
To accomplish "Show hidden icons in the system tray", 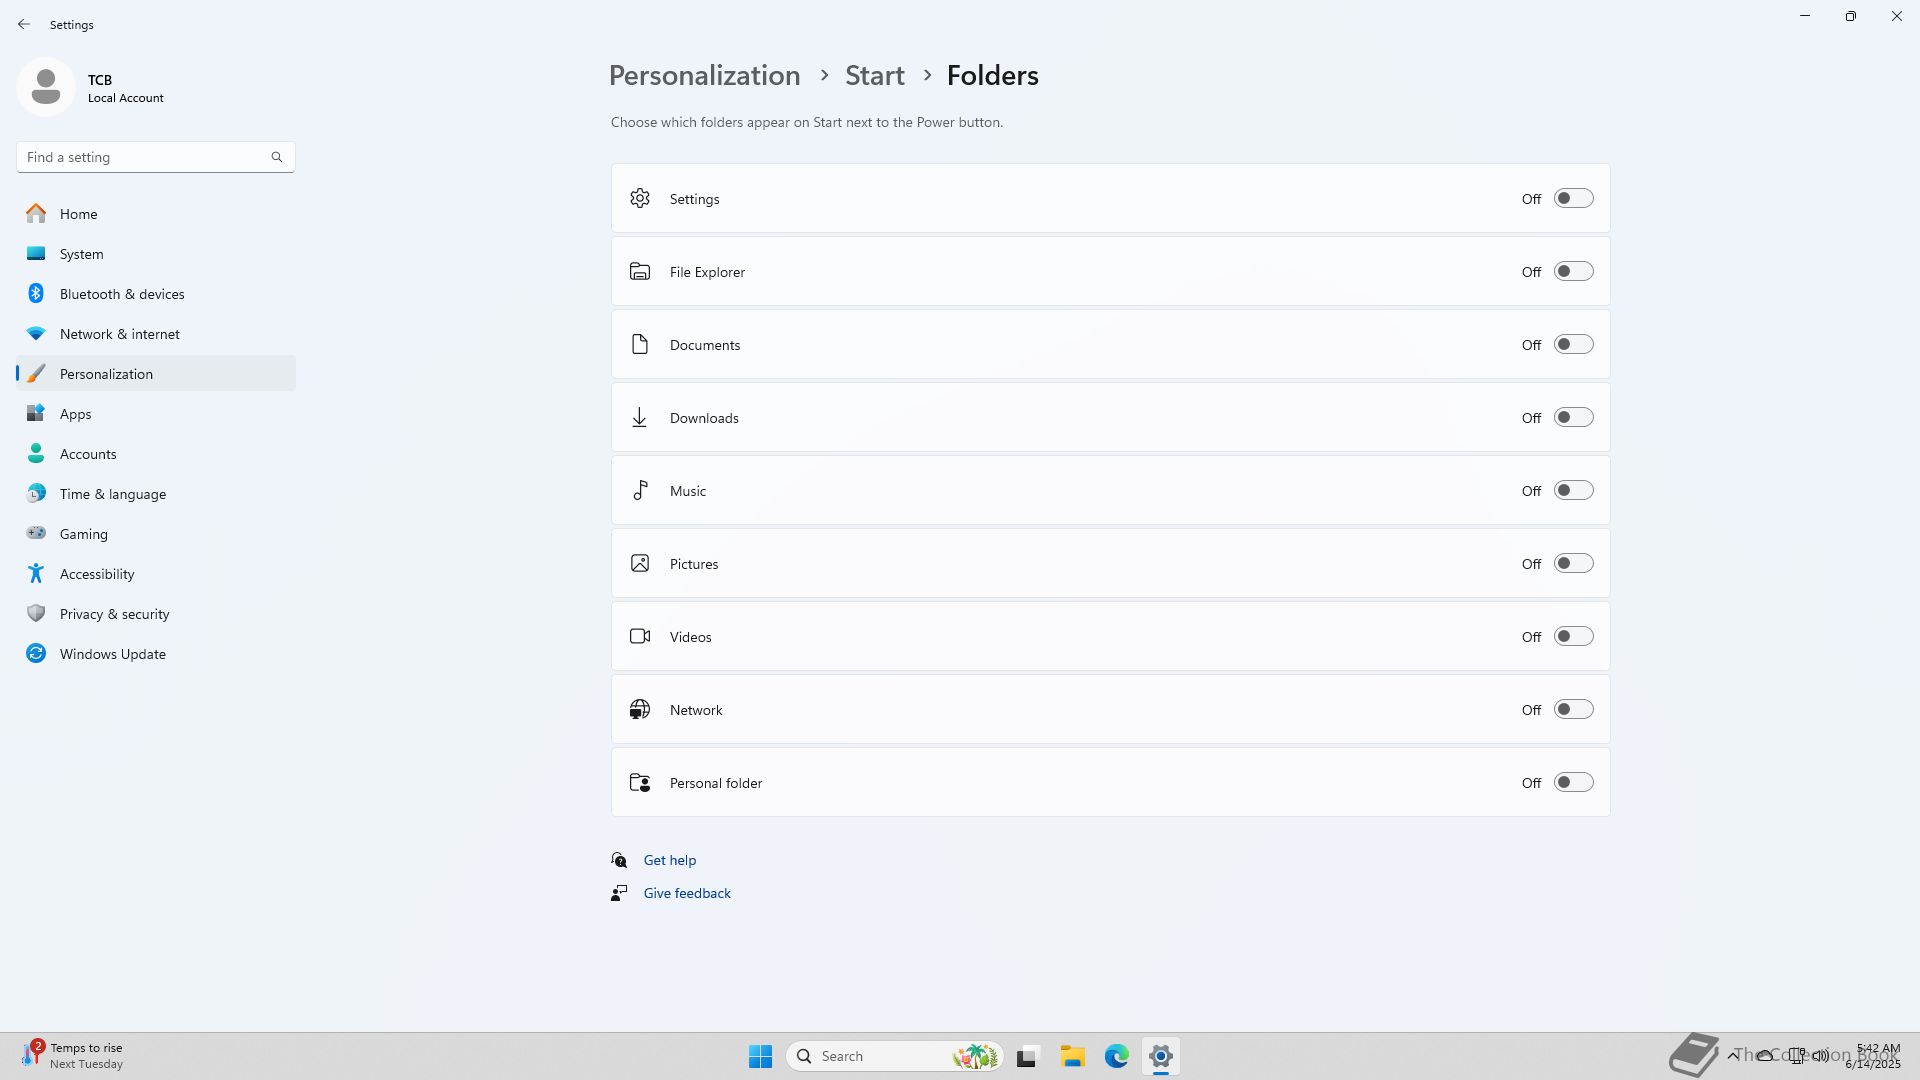I will [1732, 1055].
